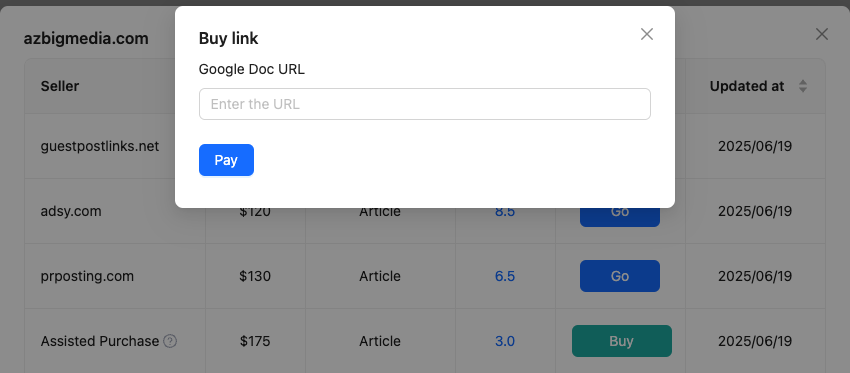The image size is (850, 373).
Task: Click the Updated at column header
Action: (x=747, y=86)
